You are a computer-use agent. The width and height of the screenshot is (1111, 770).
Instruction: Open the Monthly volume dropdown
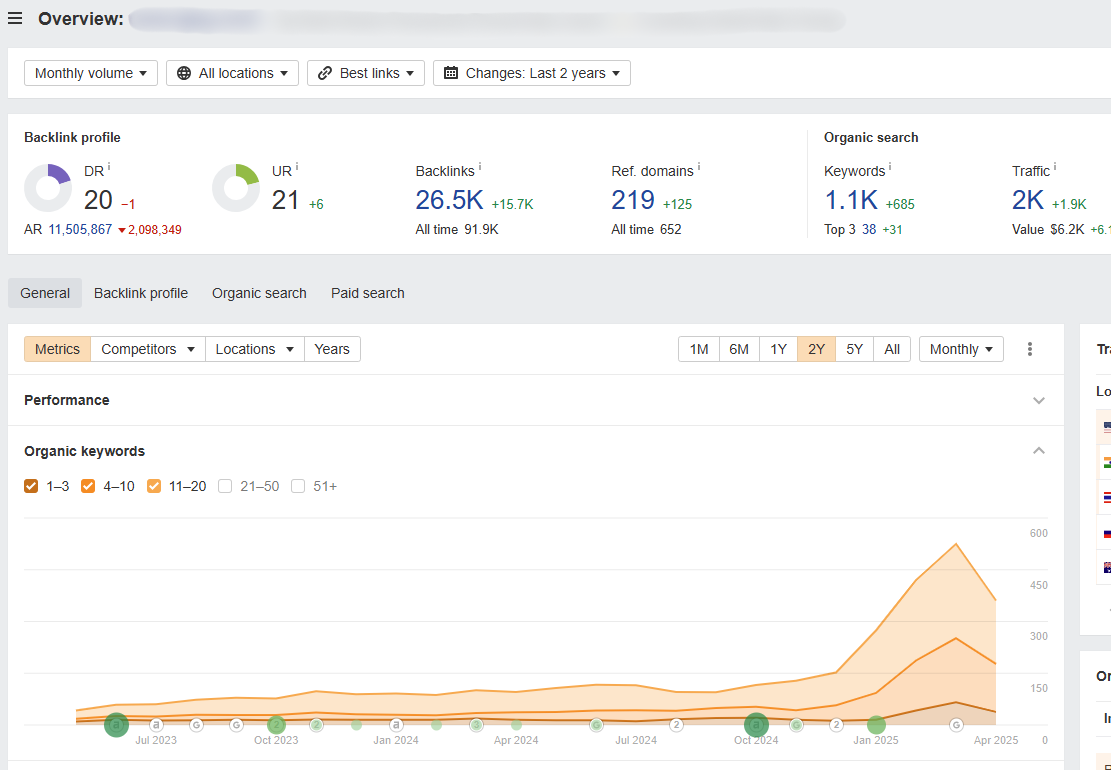(x=91, y=73)
